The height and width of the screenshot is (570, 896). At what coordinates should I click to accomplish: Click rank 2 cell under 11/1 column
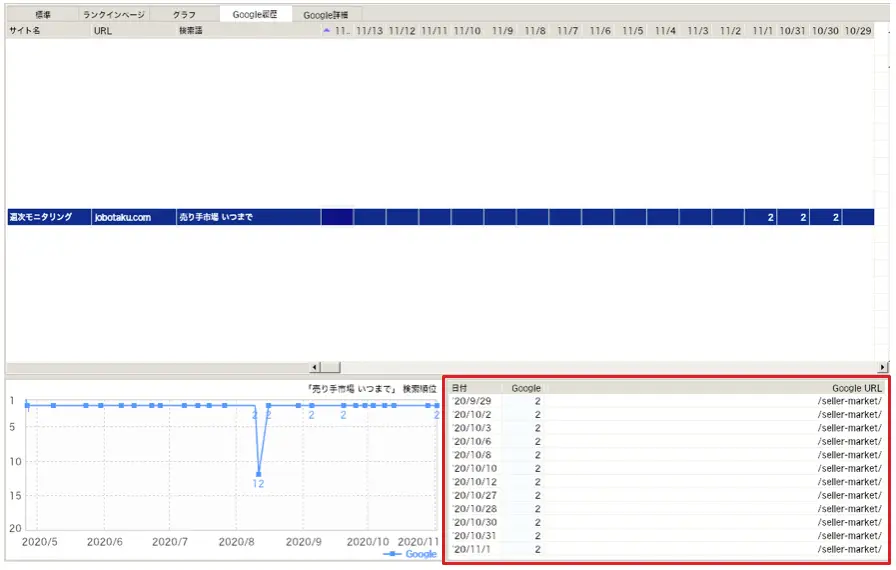coord(760,217)
